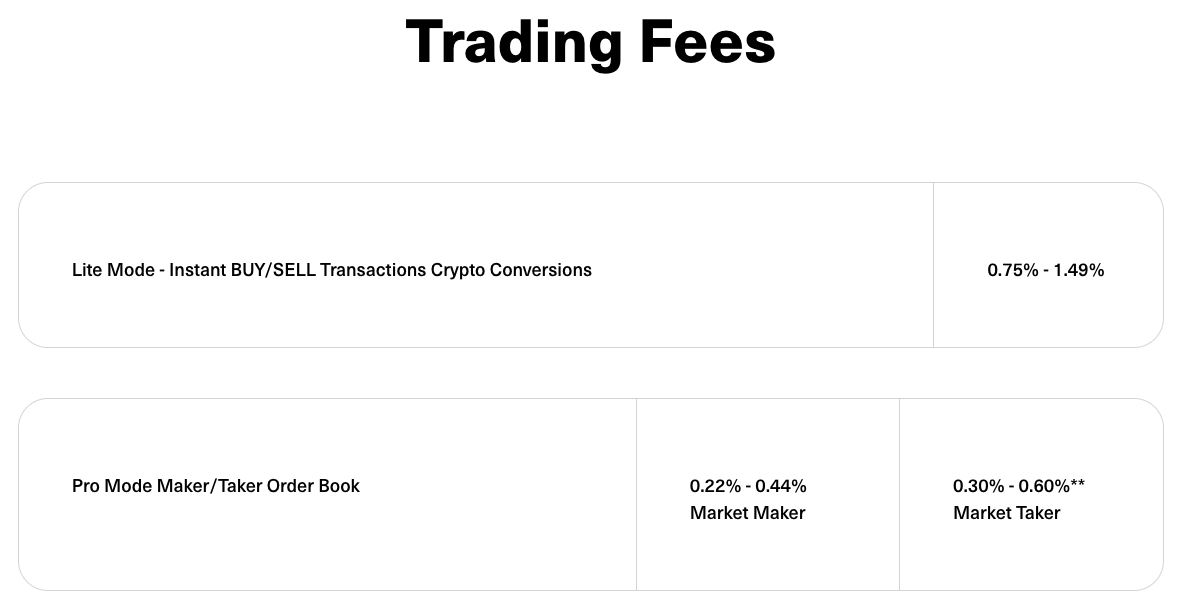
Task: Click the 0.22% maker fee value
Action: [x=715, y=486]
